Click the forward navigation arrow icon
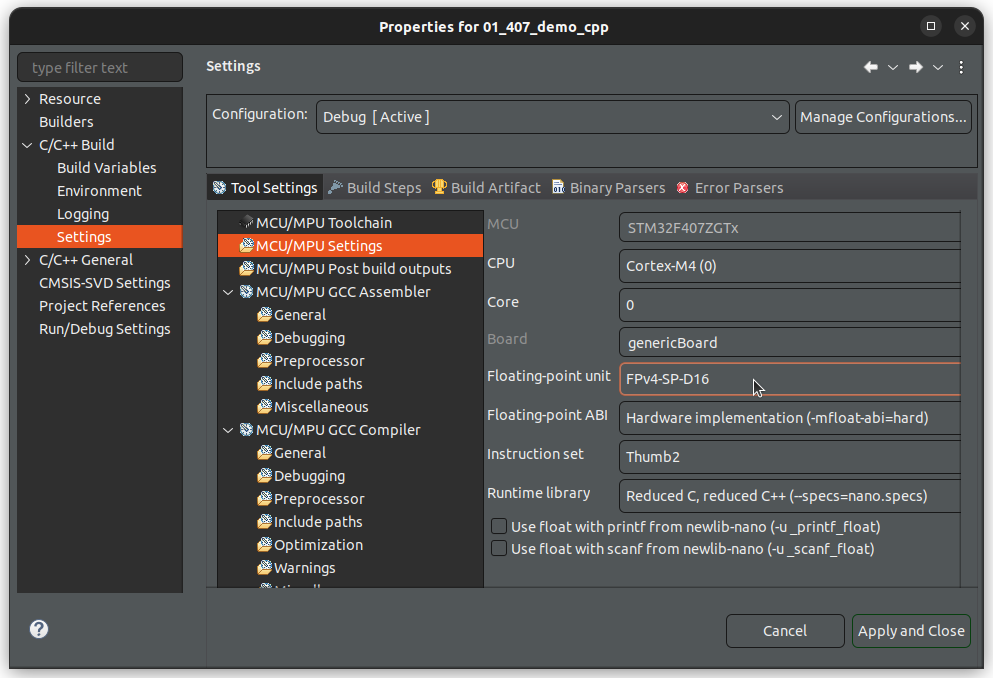This screenshot has height=678, width=993. point(915,67)
